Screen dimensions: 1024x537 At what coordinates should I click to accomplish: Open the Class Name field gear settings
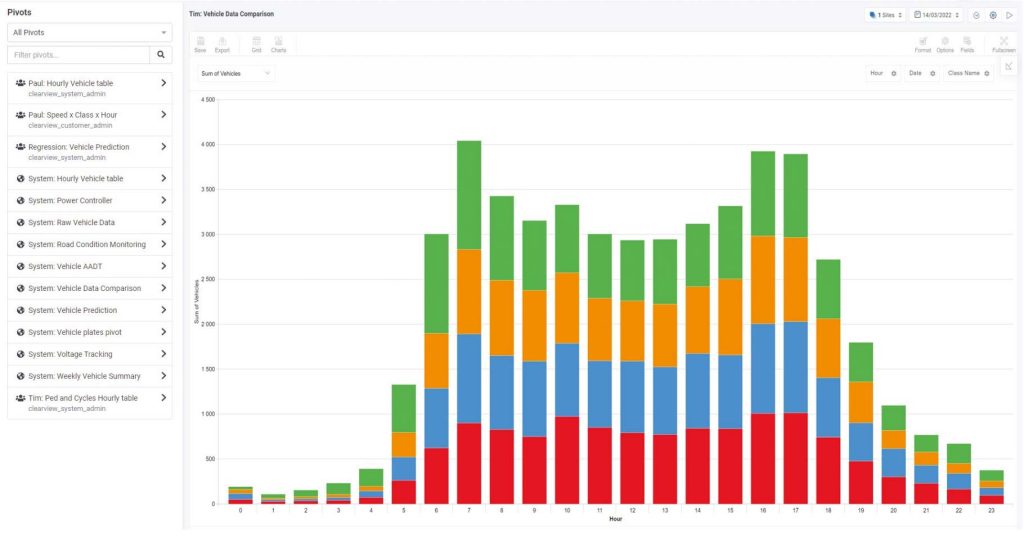pyautogui.click(x=987, y=74)
